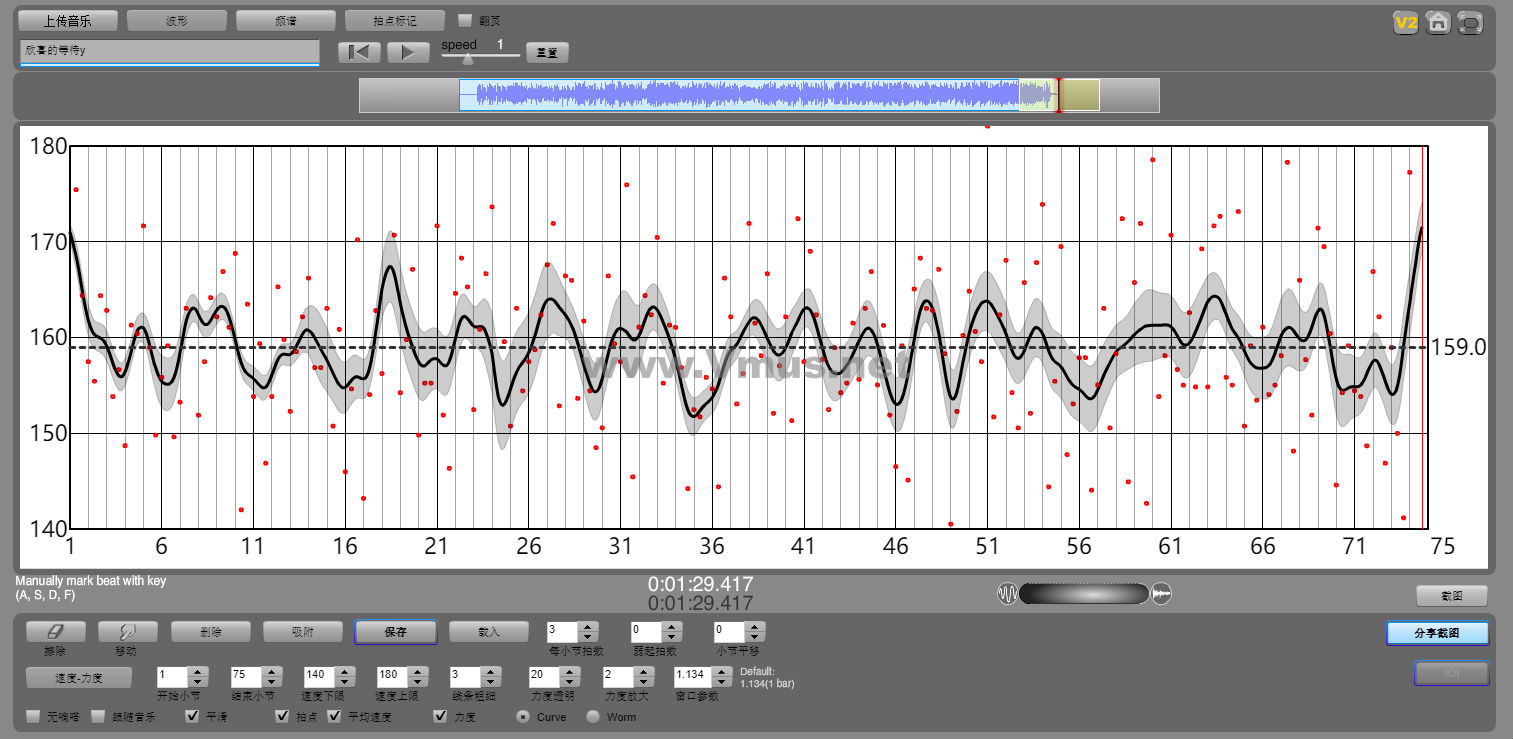Switch to the 频谱 spectrum view
Image resolution: width=1513 pixels, height=739 pixels.
click(285, 21)
